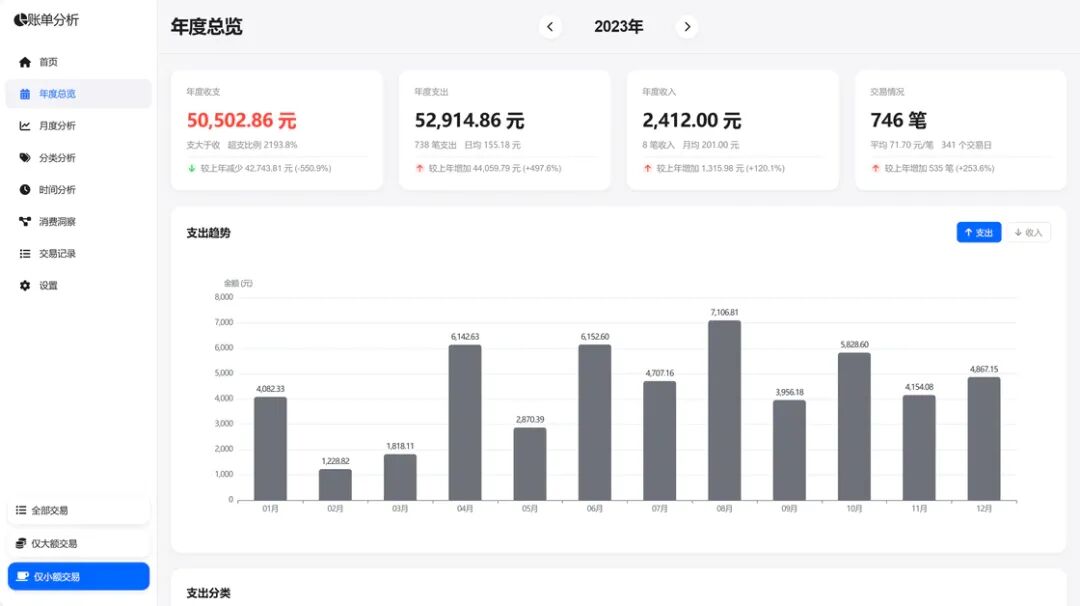This screenshot has height=606, width=1080.
Task: Select the 仅大额交易 filter
Action: (x=79, y=543)
